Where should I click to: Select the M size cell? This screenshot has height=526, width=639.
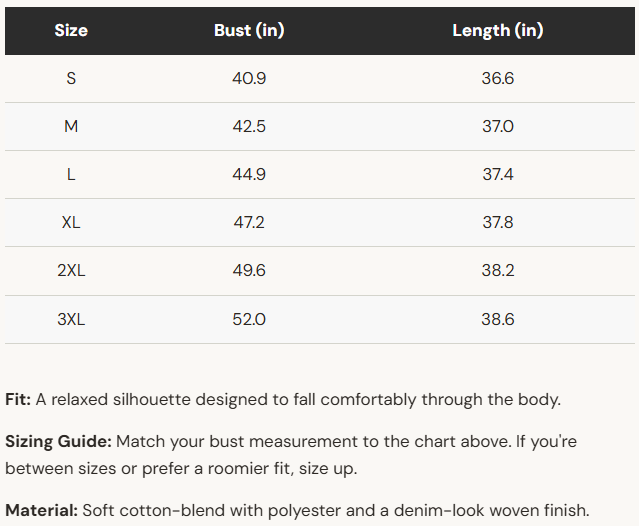click(71, 126)
